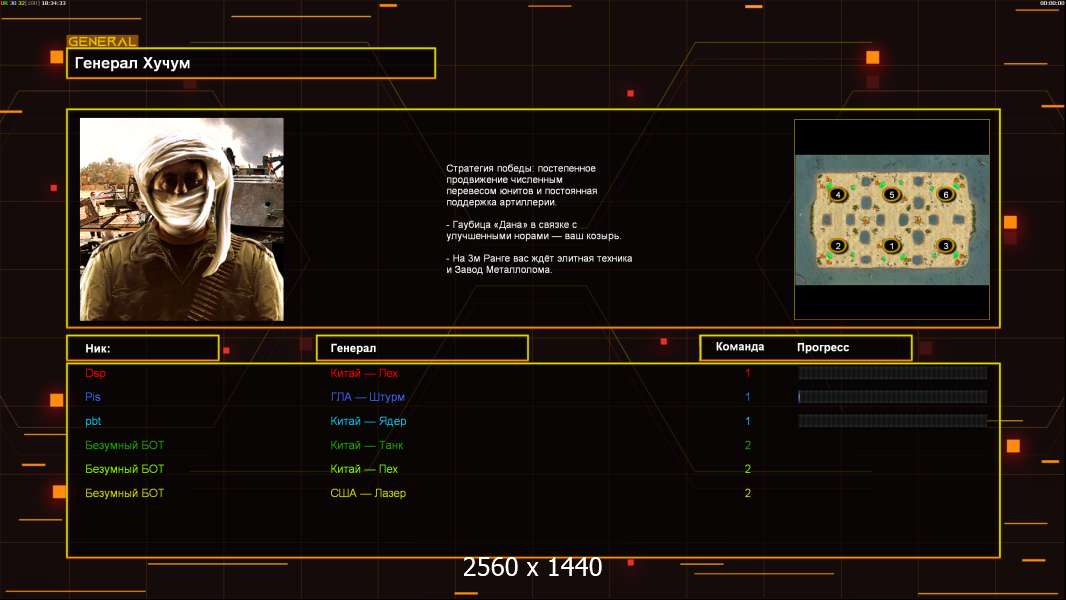Click team number 1 in pbt row
Screen dimensions: 1066x600
(x=748, y=421)
